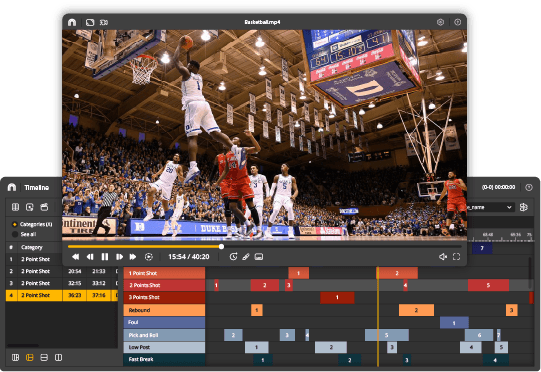Click the 37:16 end time cell
Screen dimensions: 541x372
coord(99,295)
